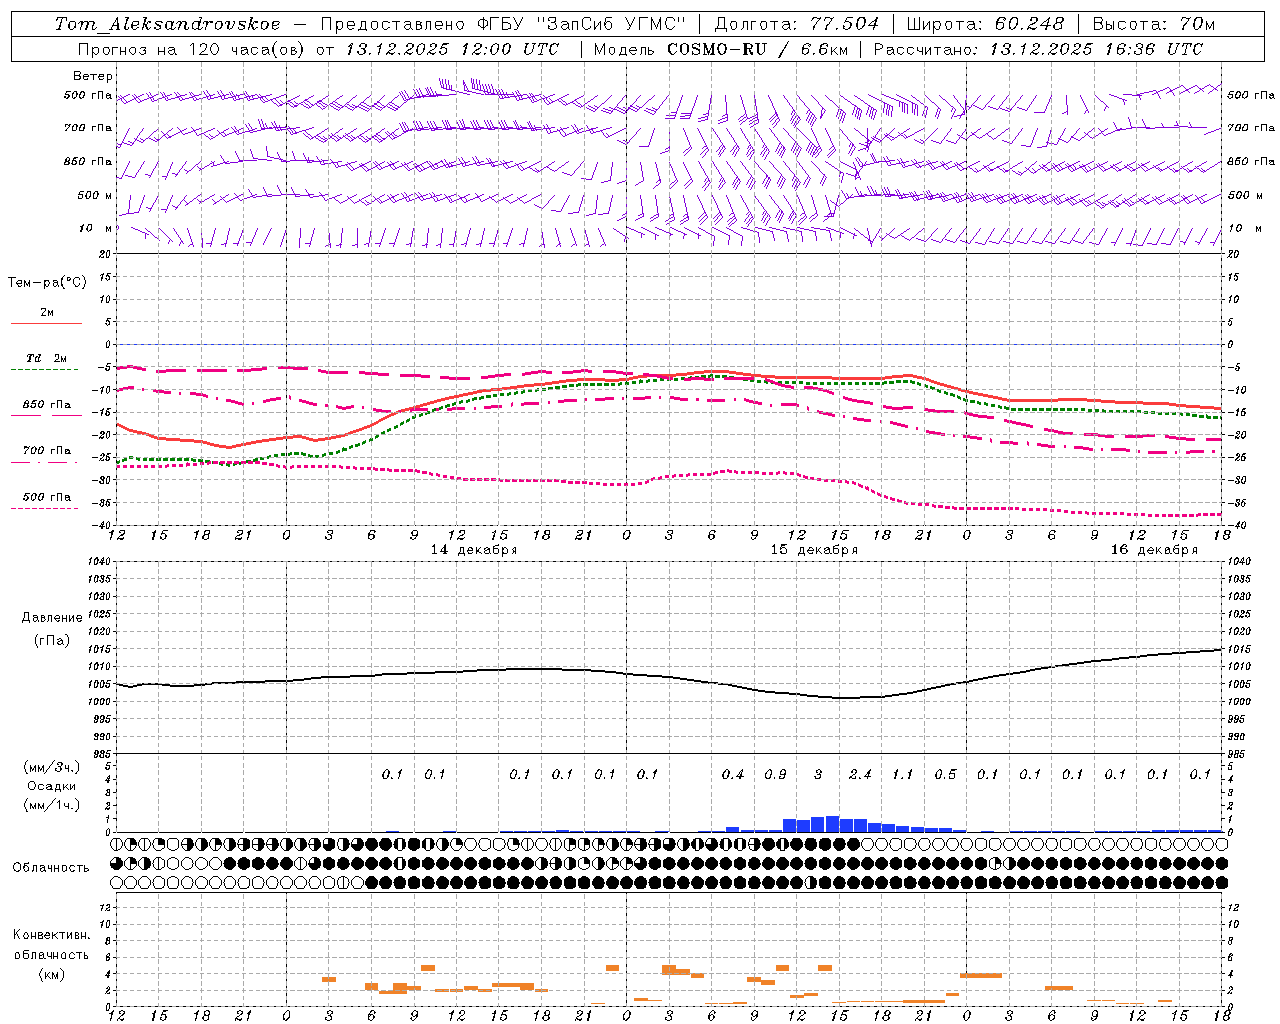Click the station name Tom_Aleksandrovskoe
1280x1024 pixels.
click(168, 24)
